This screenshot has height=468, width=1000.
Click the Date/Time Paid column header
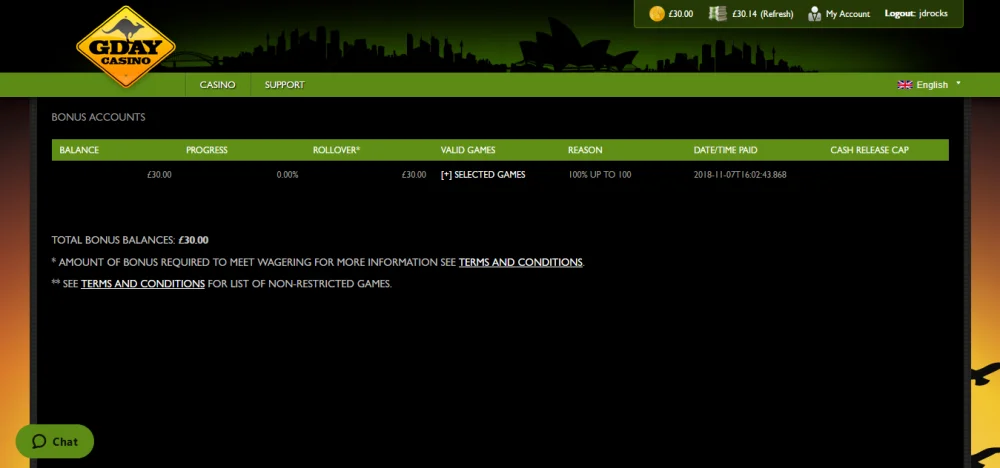pos(726,150)
